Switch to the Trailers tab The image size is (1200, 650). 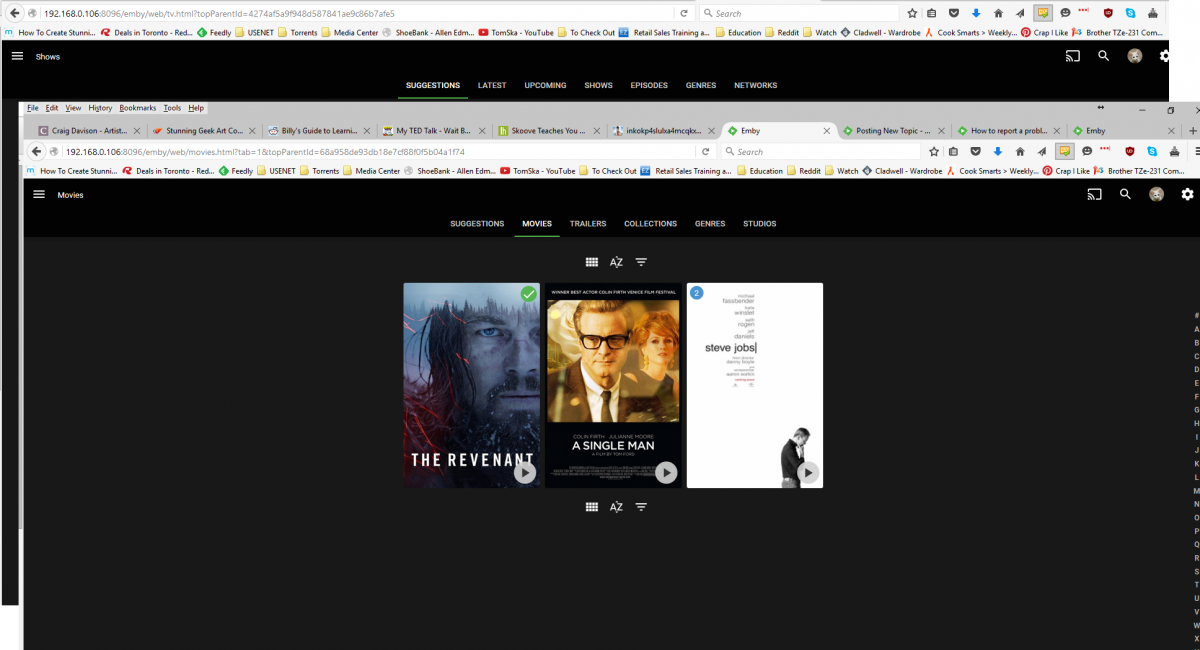tap(588, 224)
